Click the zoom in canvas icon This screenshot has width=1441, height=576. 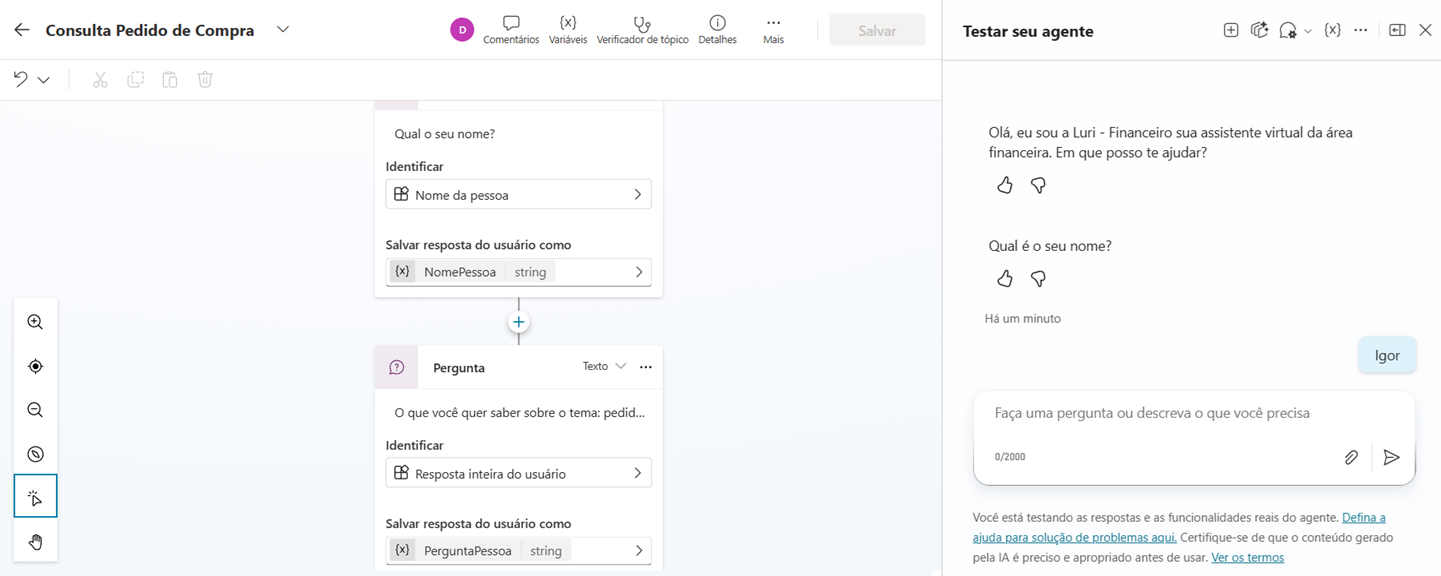35,322
